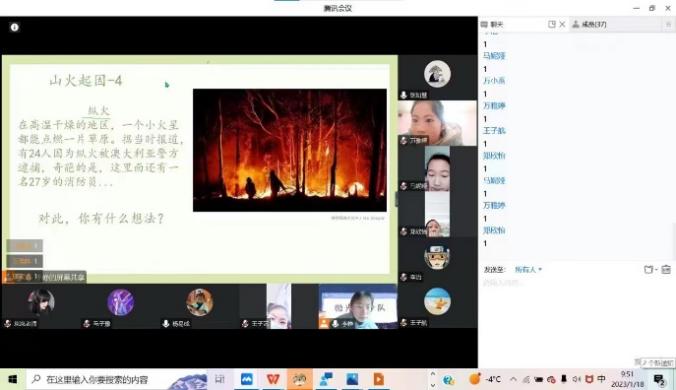The height and width of the screenshot is (390, 676).
Task: Open the orange video player on taskbar
Action: (x=379, y=379)
